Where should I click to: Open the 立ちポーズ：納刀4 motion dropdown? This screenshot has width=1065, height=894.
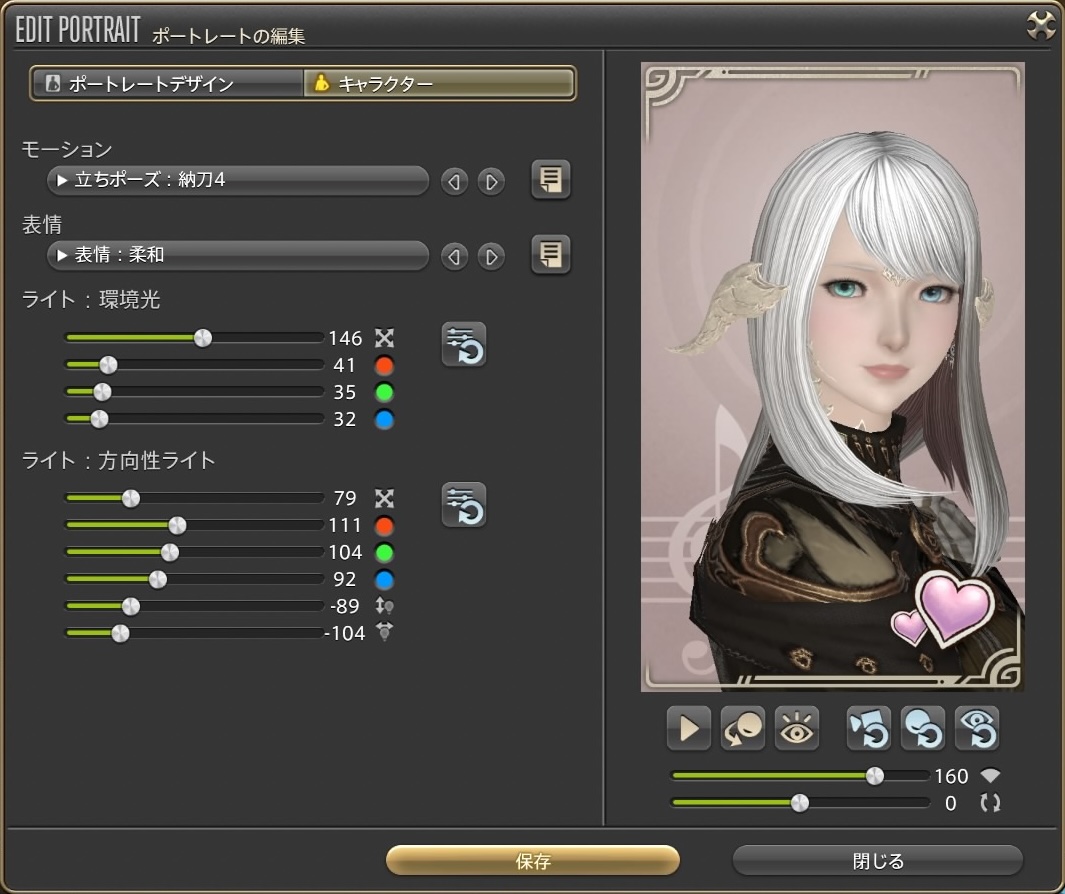click(x=238, y=181)
